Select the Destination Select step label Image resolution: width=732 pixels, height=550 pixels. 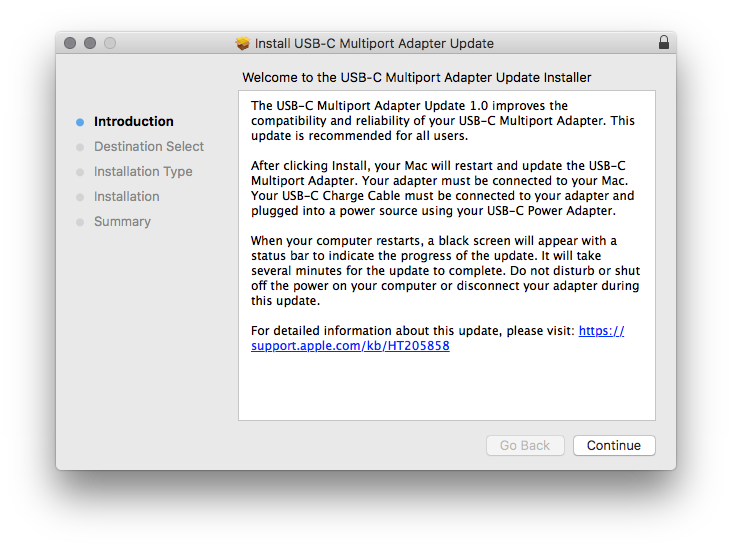149,147
